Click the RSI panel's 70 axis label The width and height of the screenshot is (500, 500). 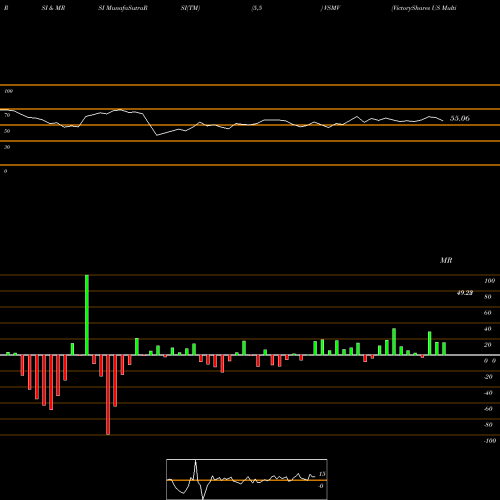7,115
